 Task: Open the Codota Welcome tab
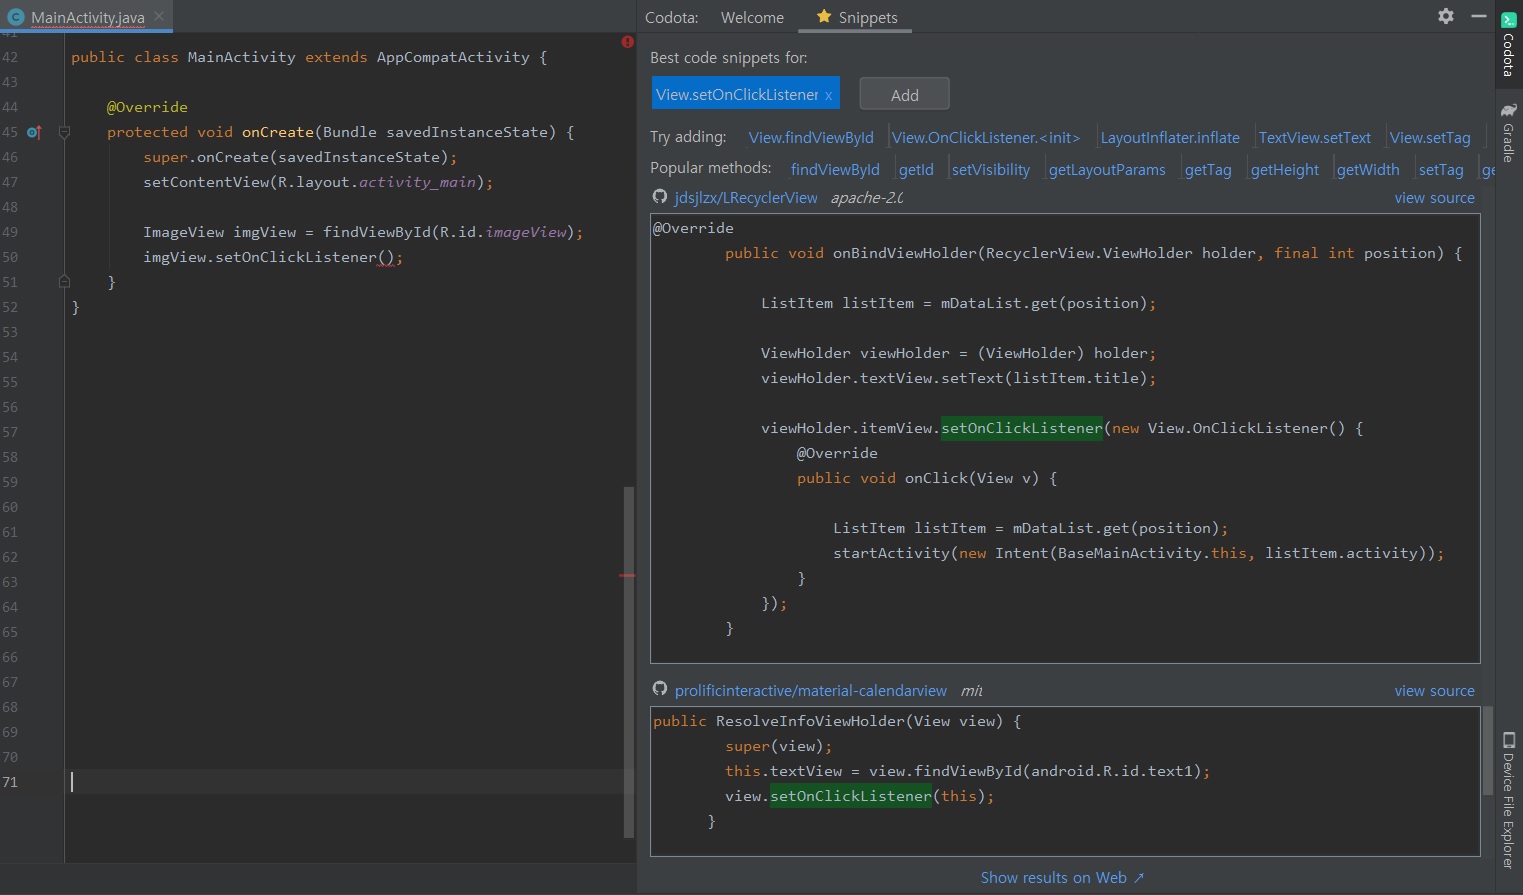coord(752,17)
